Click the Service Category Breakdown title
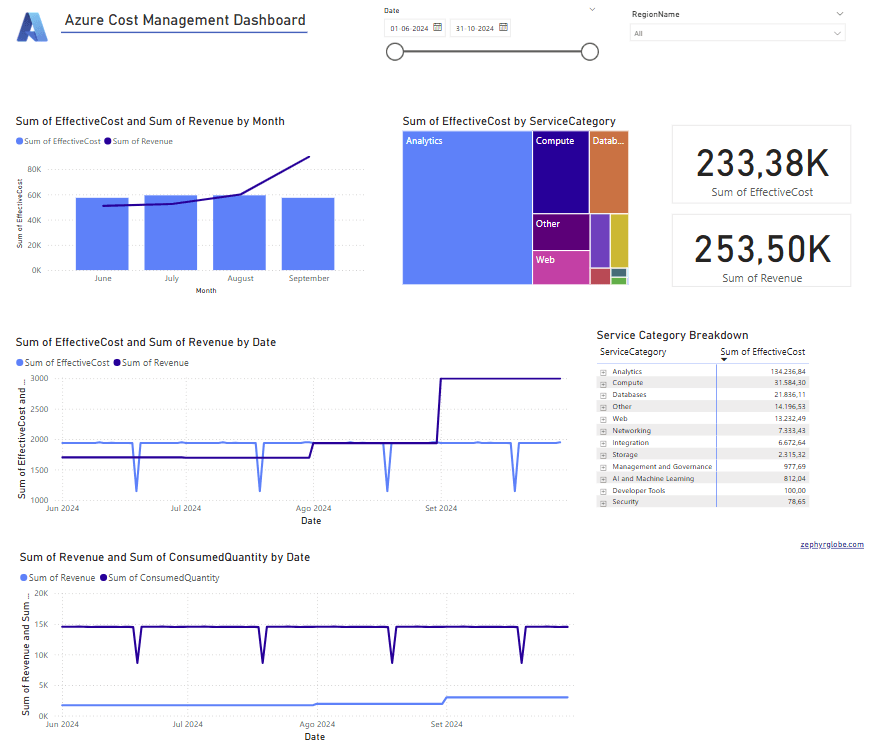 click(672, 335)
